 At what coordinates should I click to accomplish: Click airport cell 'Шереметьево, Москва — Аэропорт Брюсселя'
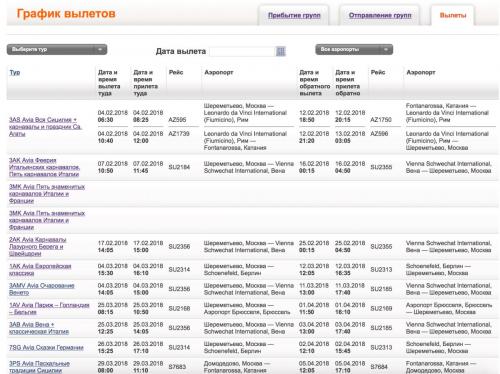click(x=247, y=308)
